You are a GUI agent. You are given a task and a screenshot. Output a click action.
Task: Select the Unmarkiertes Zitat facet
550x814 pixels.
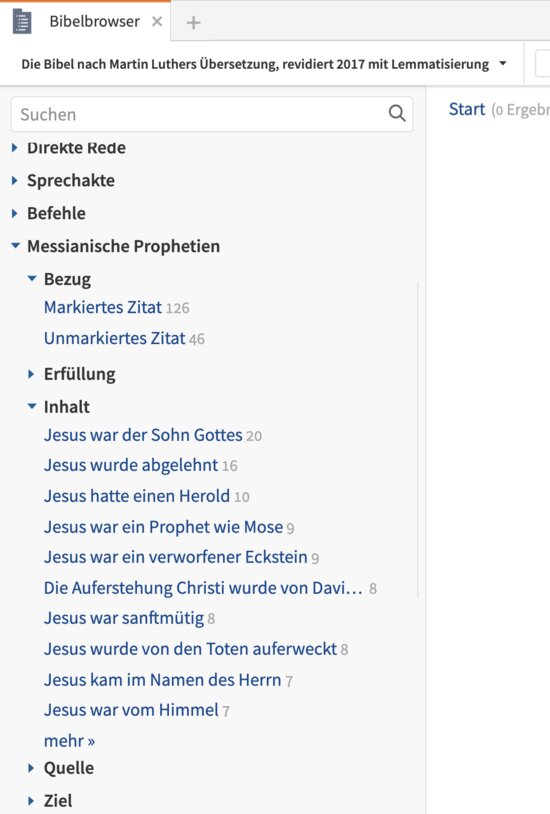[x=115, y=338]
